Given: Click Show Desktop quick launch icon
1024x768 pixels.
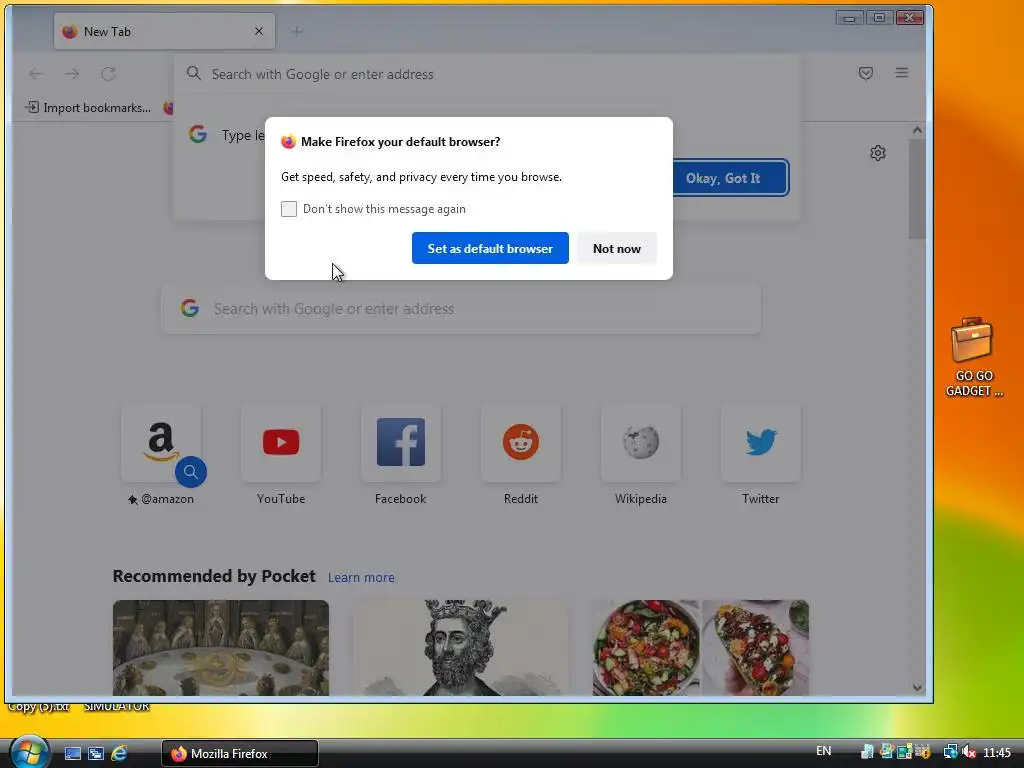Looking at the screenshot, I should [x=72, y=754].
